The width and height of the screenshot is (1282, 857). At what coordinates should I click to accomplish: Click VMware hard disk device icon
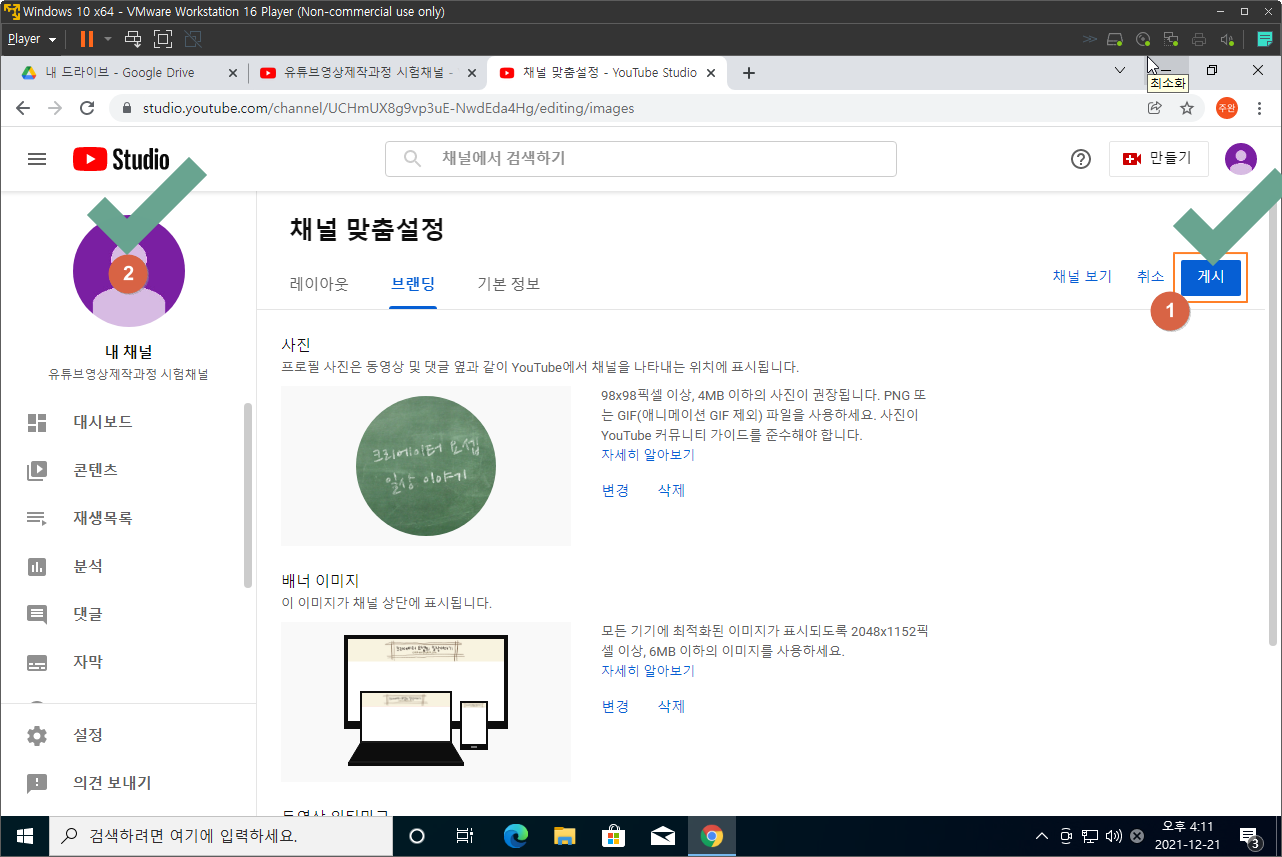(1114, 39)
